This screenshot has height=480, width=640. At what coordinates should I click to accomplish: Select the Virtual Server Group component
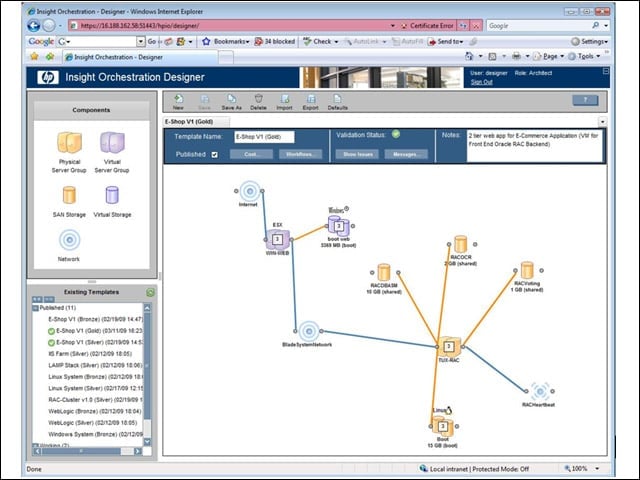coord(112,152)
